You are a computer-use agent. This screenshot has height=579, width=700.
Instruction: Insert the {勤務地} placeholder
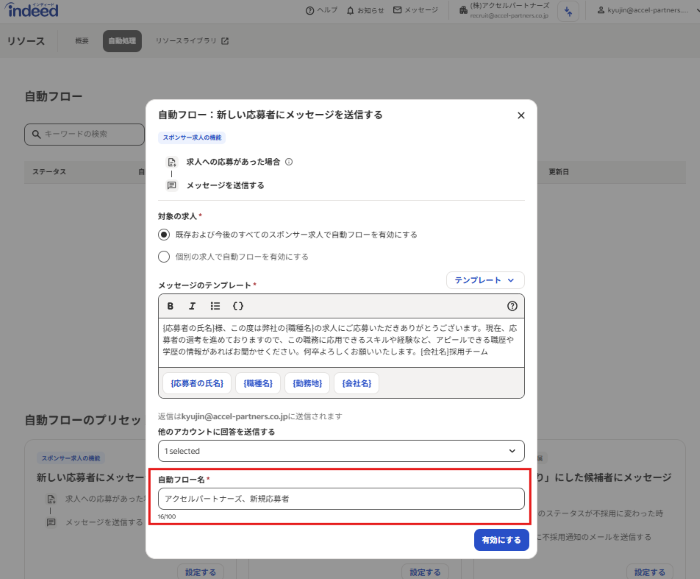[308, 383]
